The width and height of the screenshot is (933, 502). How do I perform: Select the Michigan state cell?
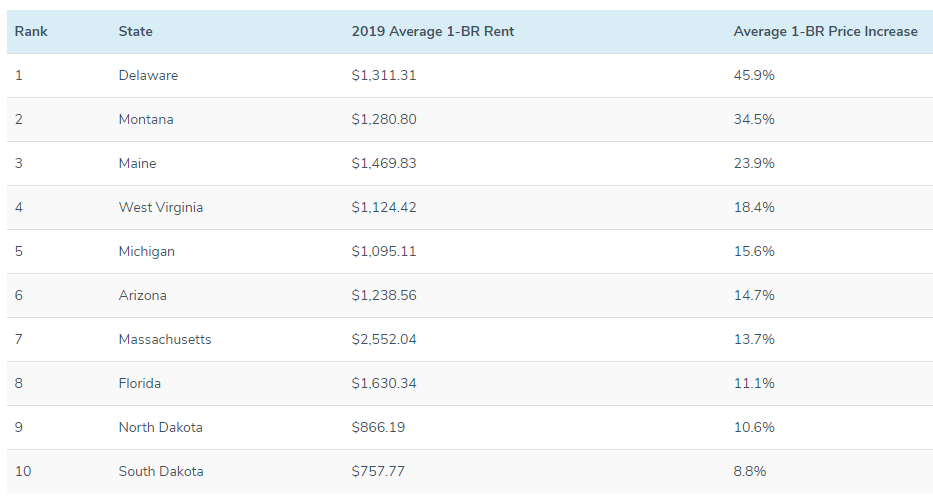(x=146, y=251)
